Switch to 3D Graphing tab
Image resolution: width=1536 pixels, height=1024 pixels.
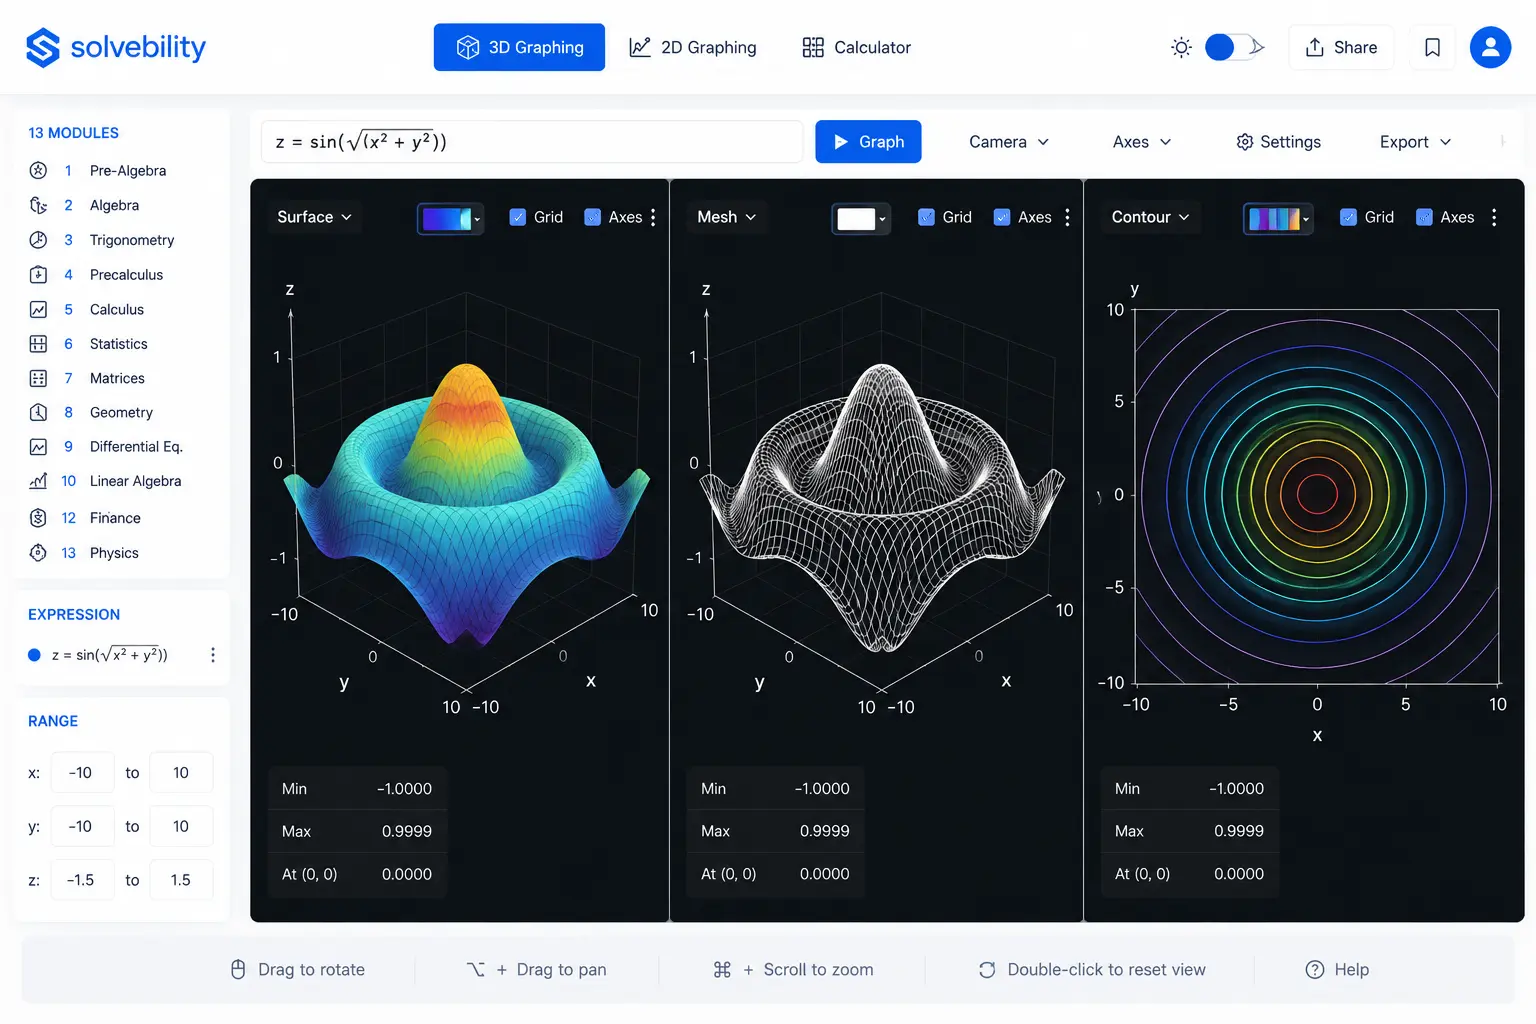point(519,47)
